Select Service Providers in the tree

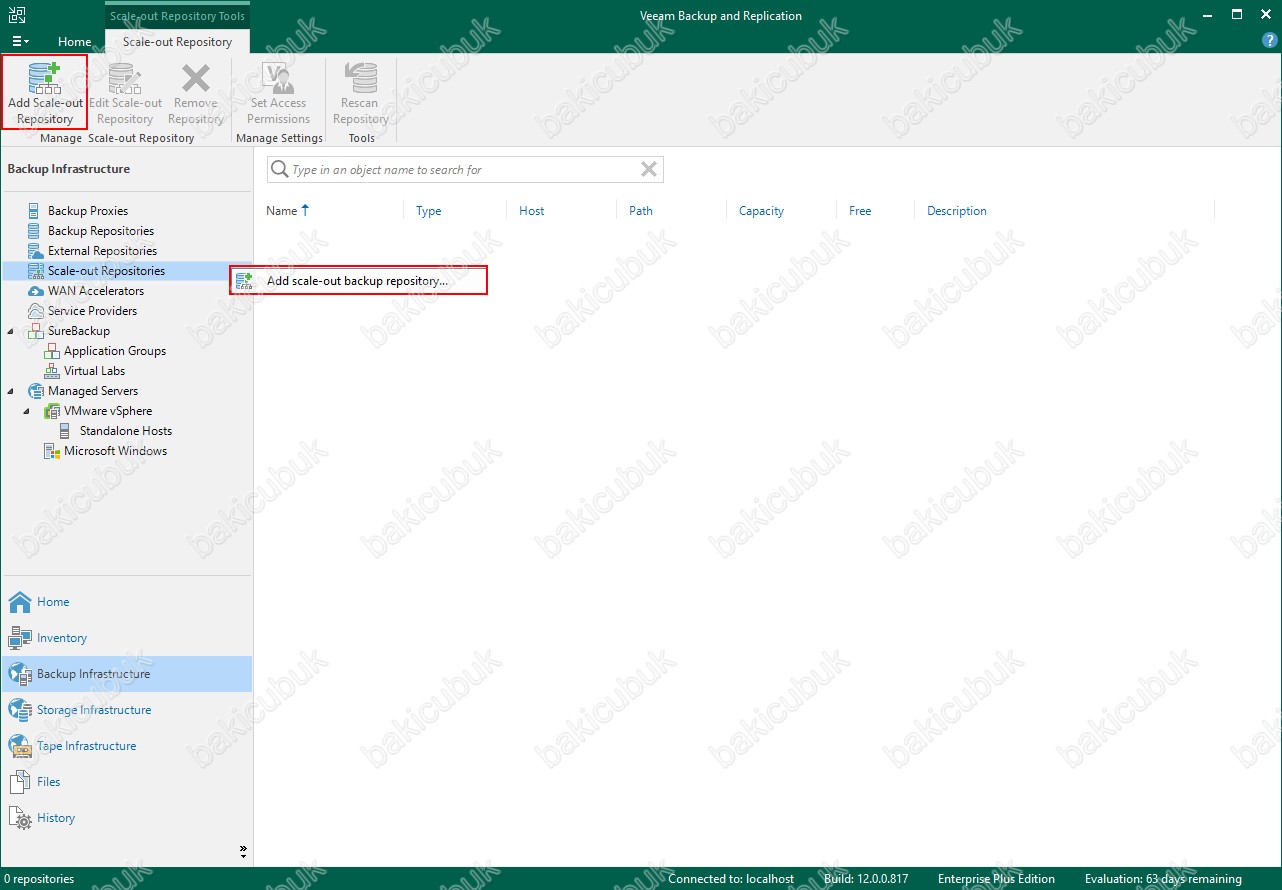click(x=92, y=311)
